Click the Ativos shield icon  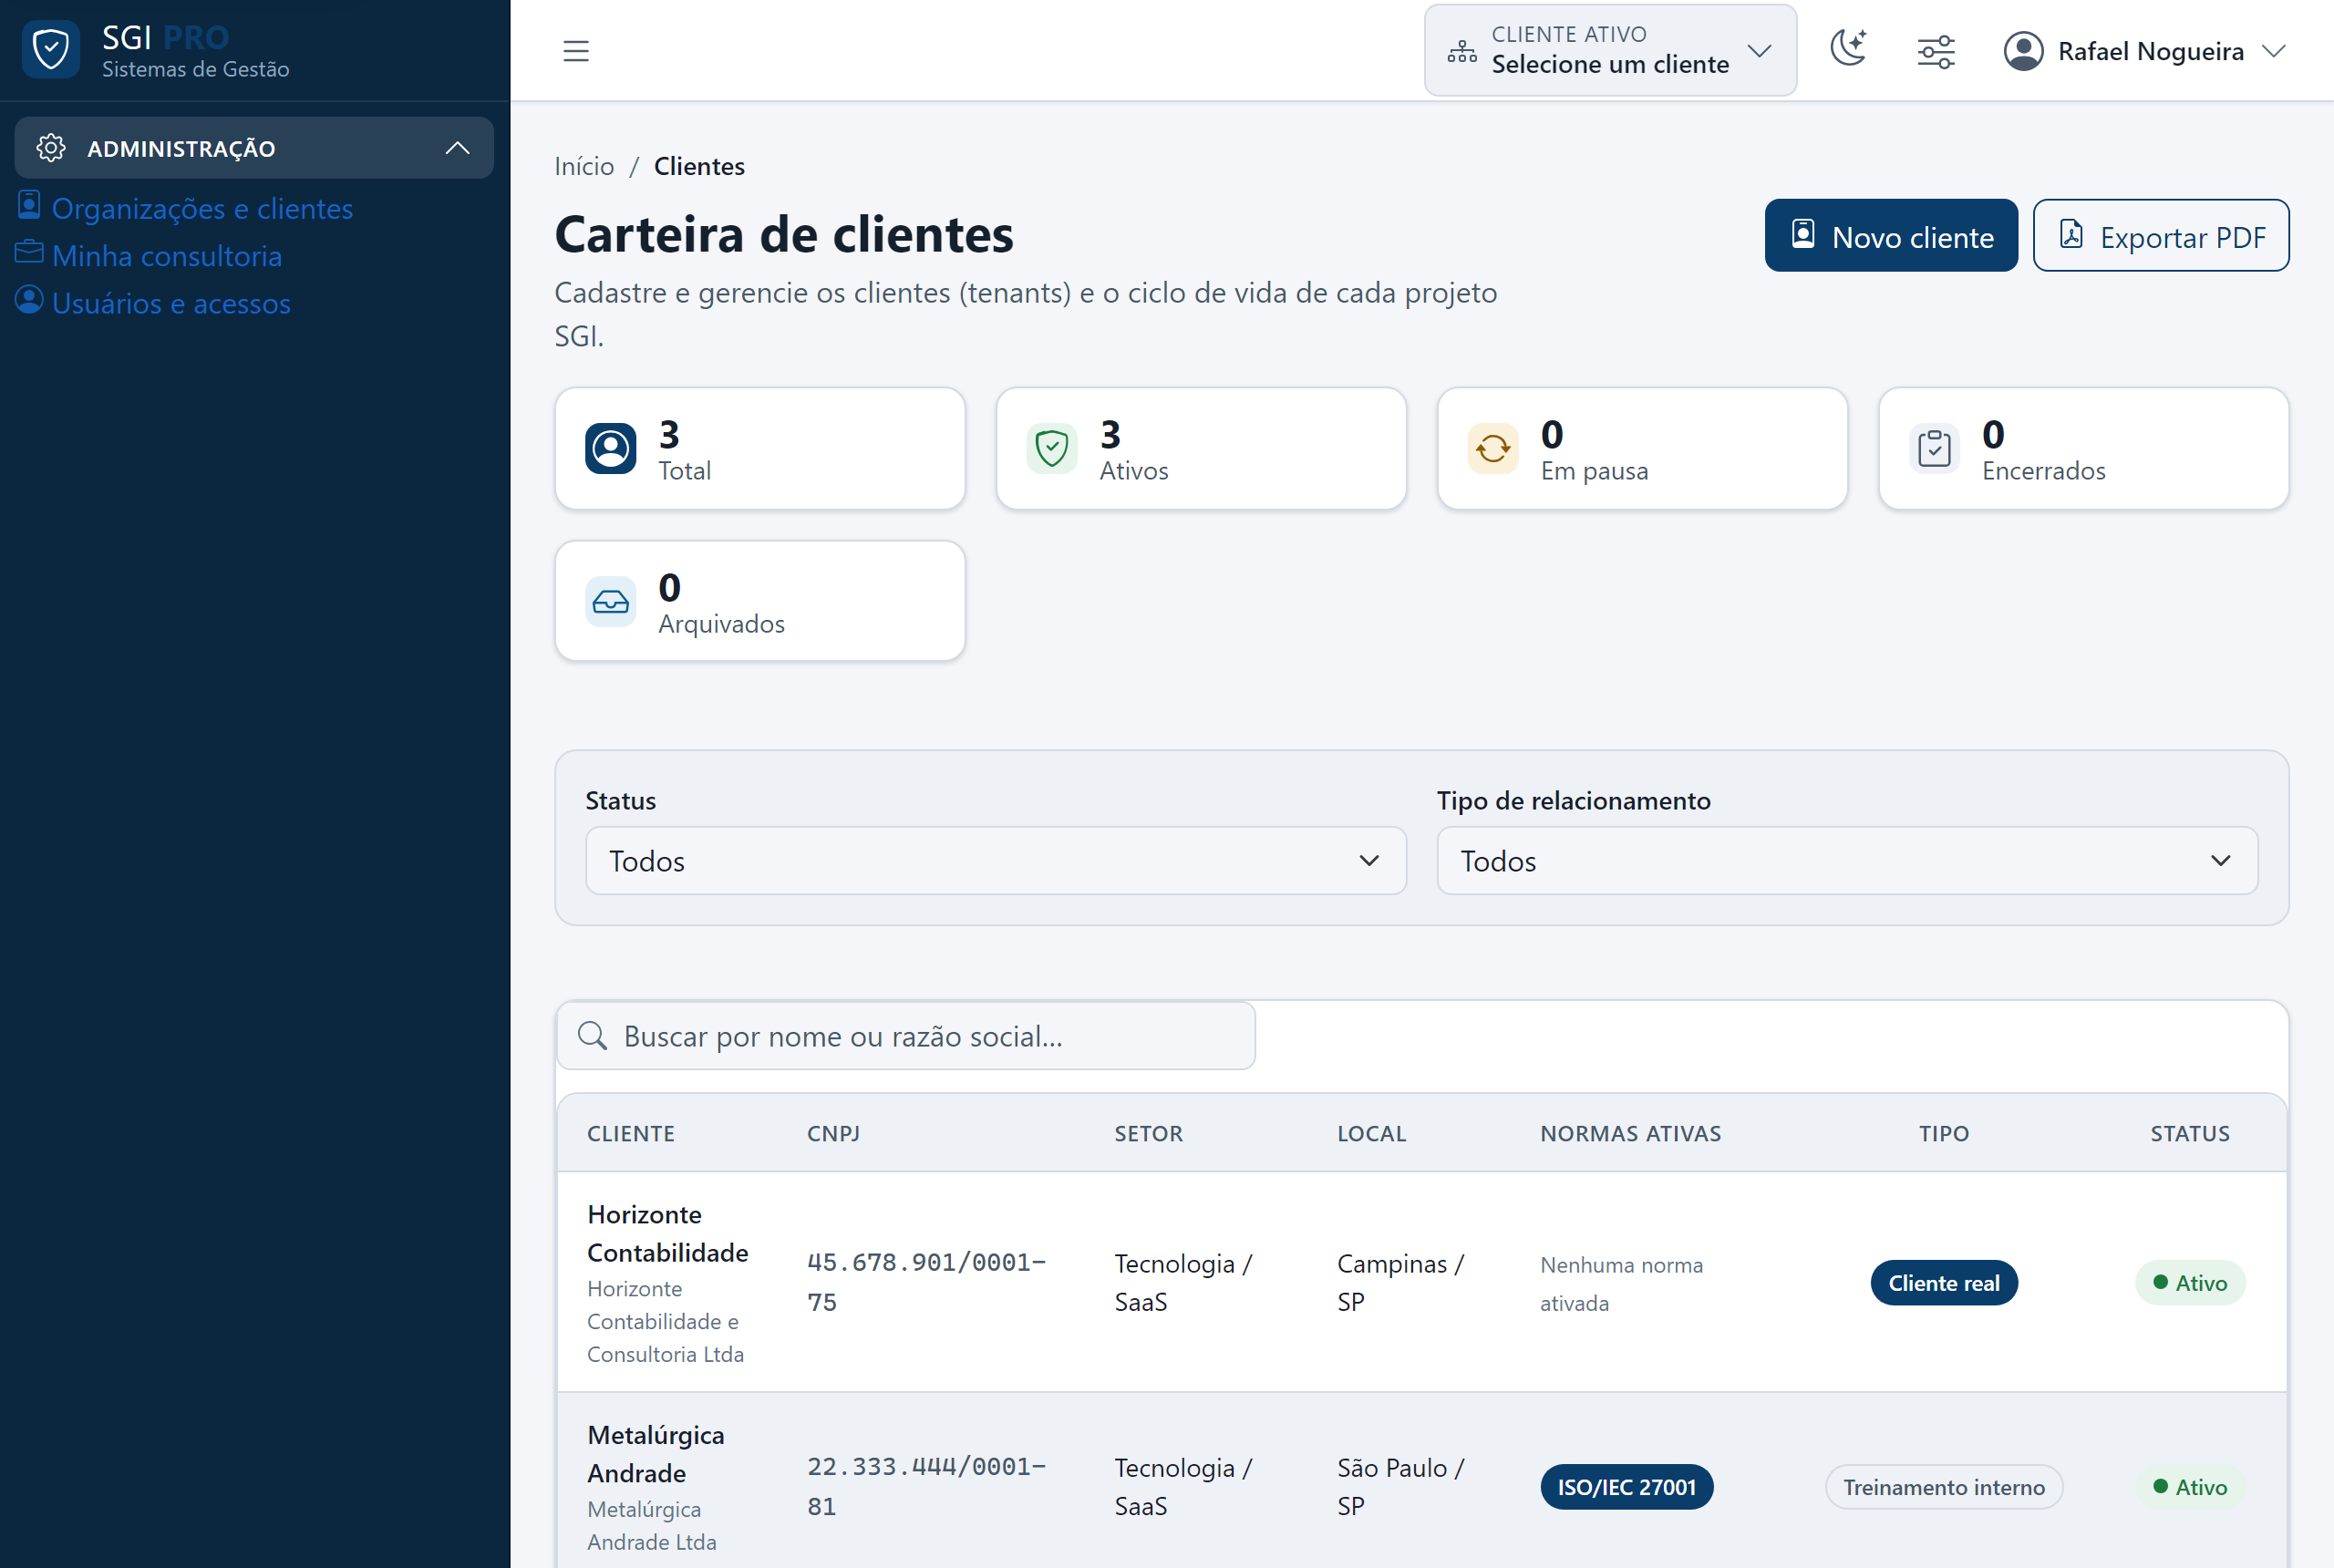point(1052,449)
